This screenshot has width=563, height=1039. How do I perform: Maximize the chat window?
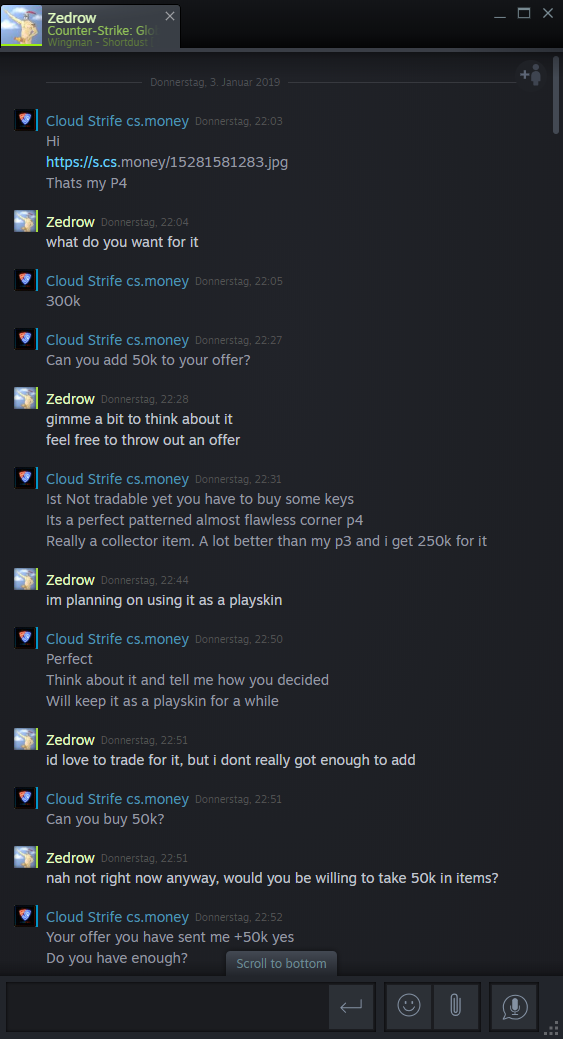point(524,13)
